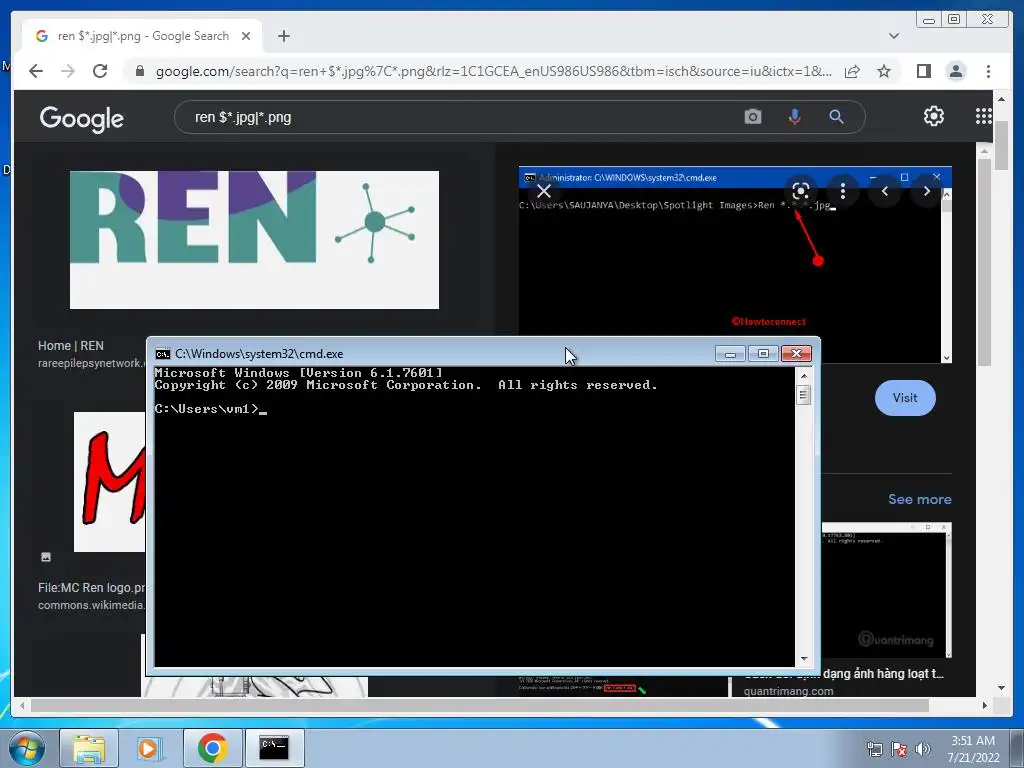The height and width of the screenshot is (768, 1024).
Task: Go to the Google logo homepage
Action: click(82, 119)
